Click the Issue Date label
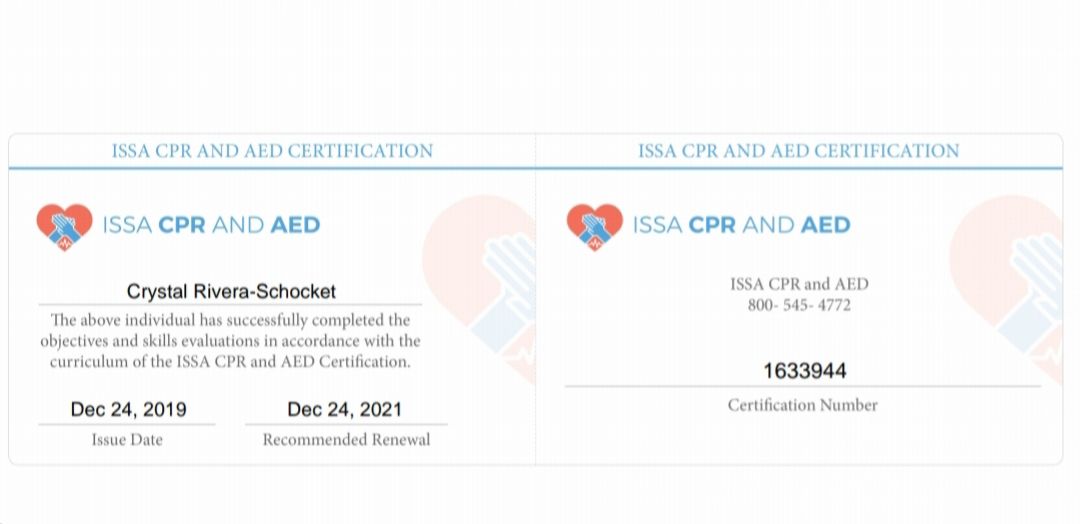Viewport: 1080px width, 524px height. [x=127, y=440]
